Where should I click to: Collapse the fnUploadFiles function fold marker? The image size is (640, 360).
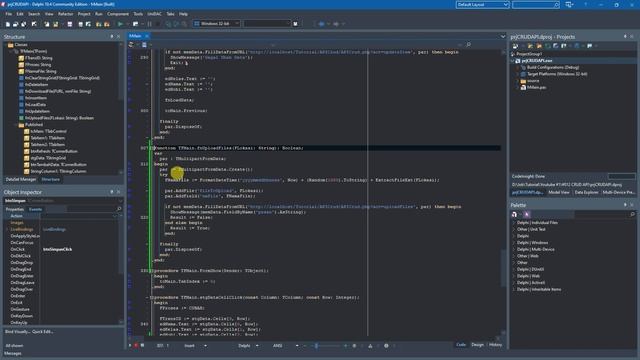[x=152, y=148]
